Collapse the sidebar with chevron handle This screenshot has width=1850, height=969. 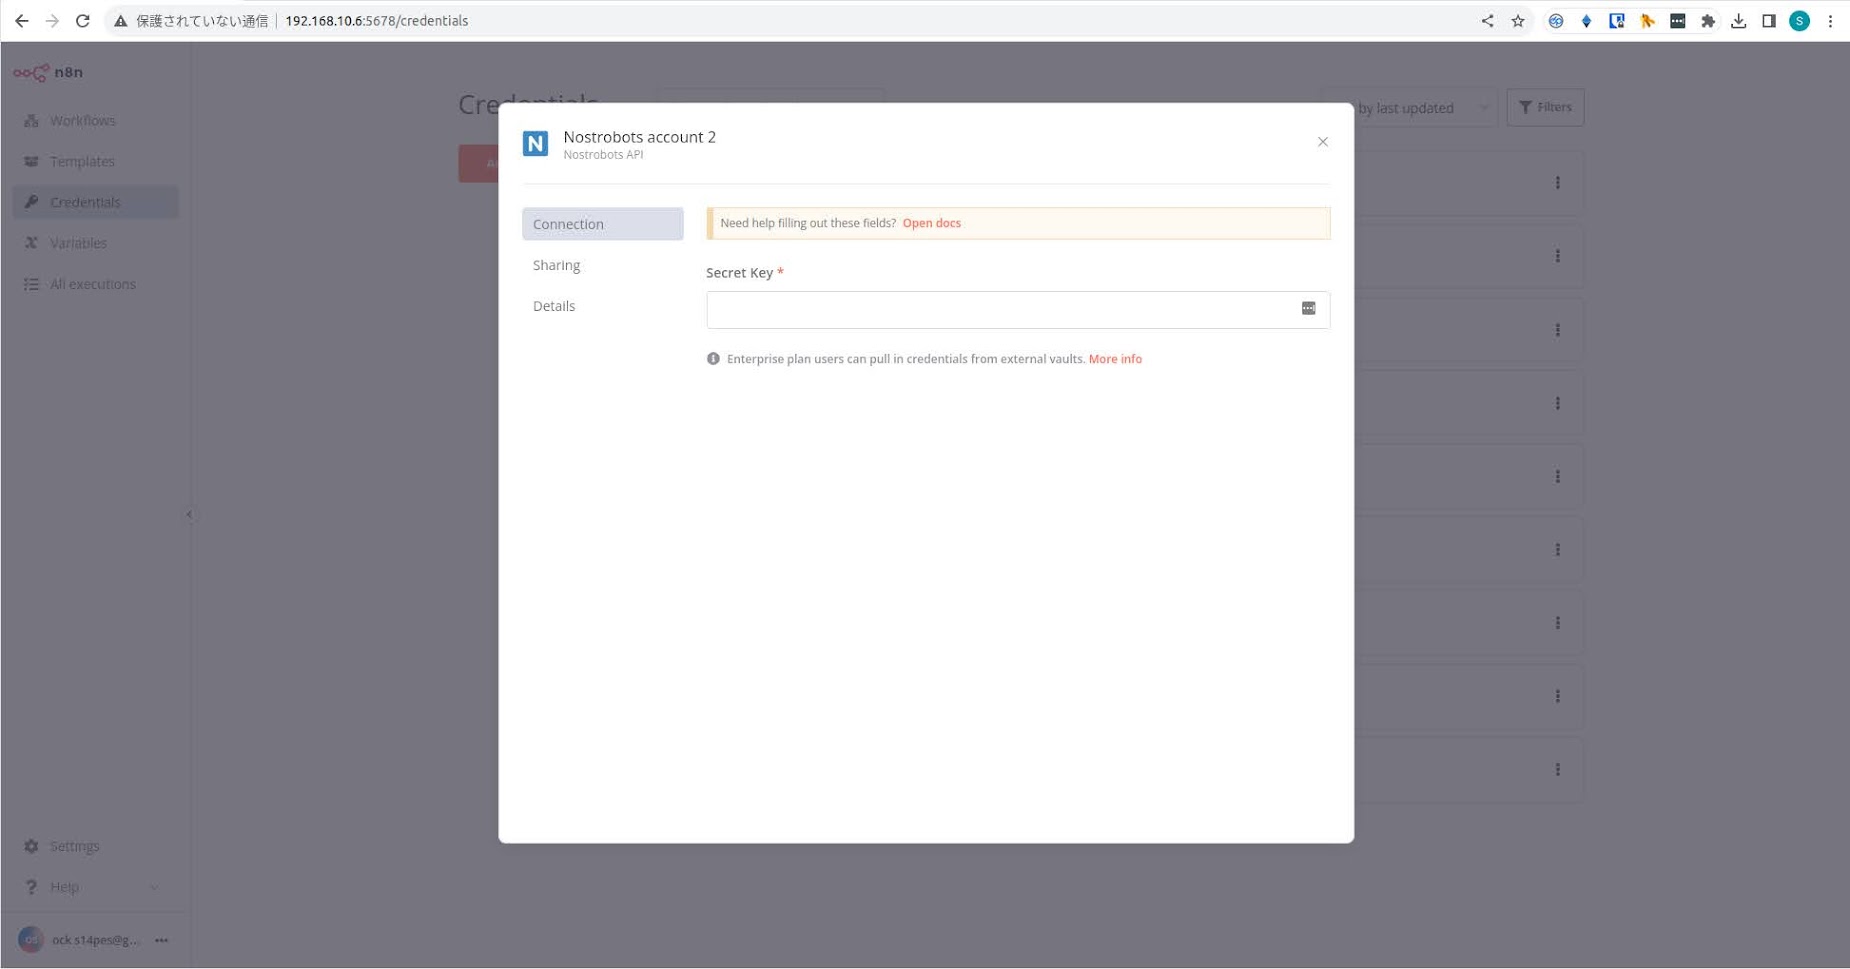coord(189,515)
